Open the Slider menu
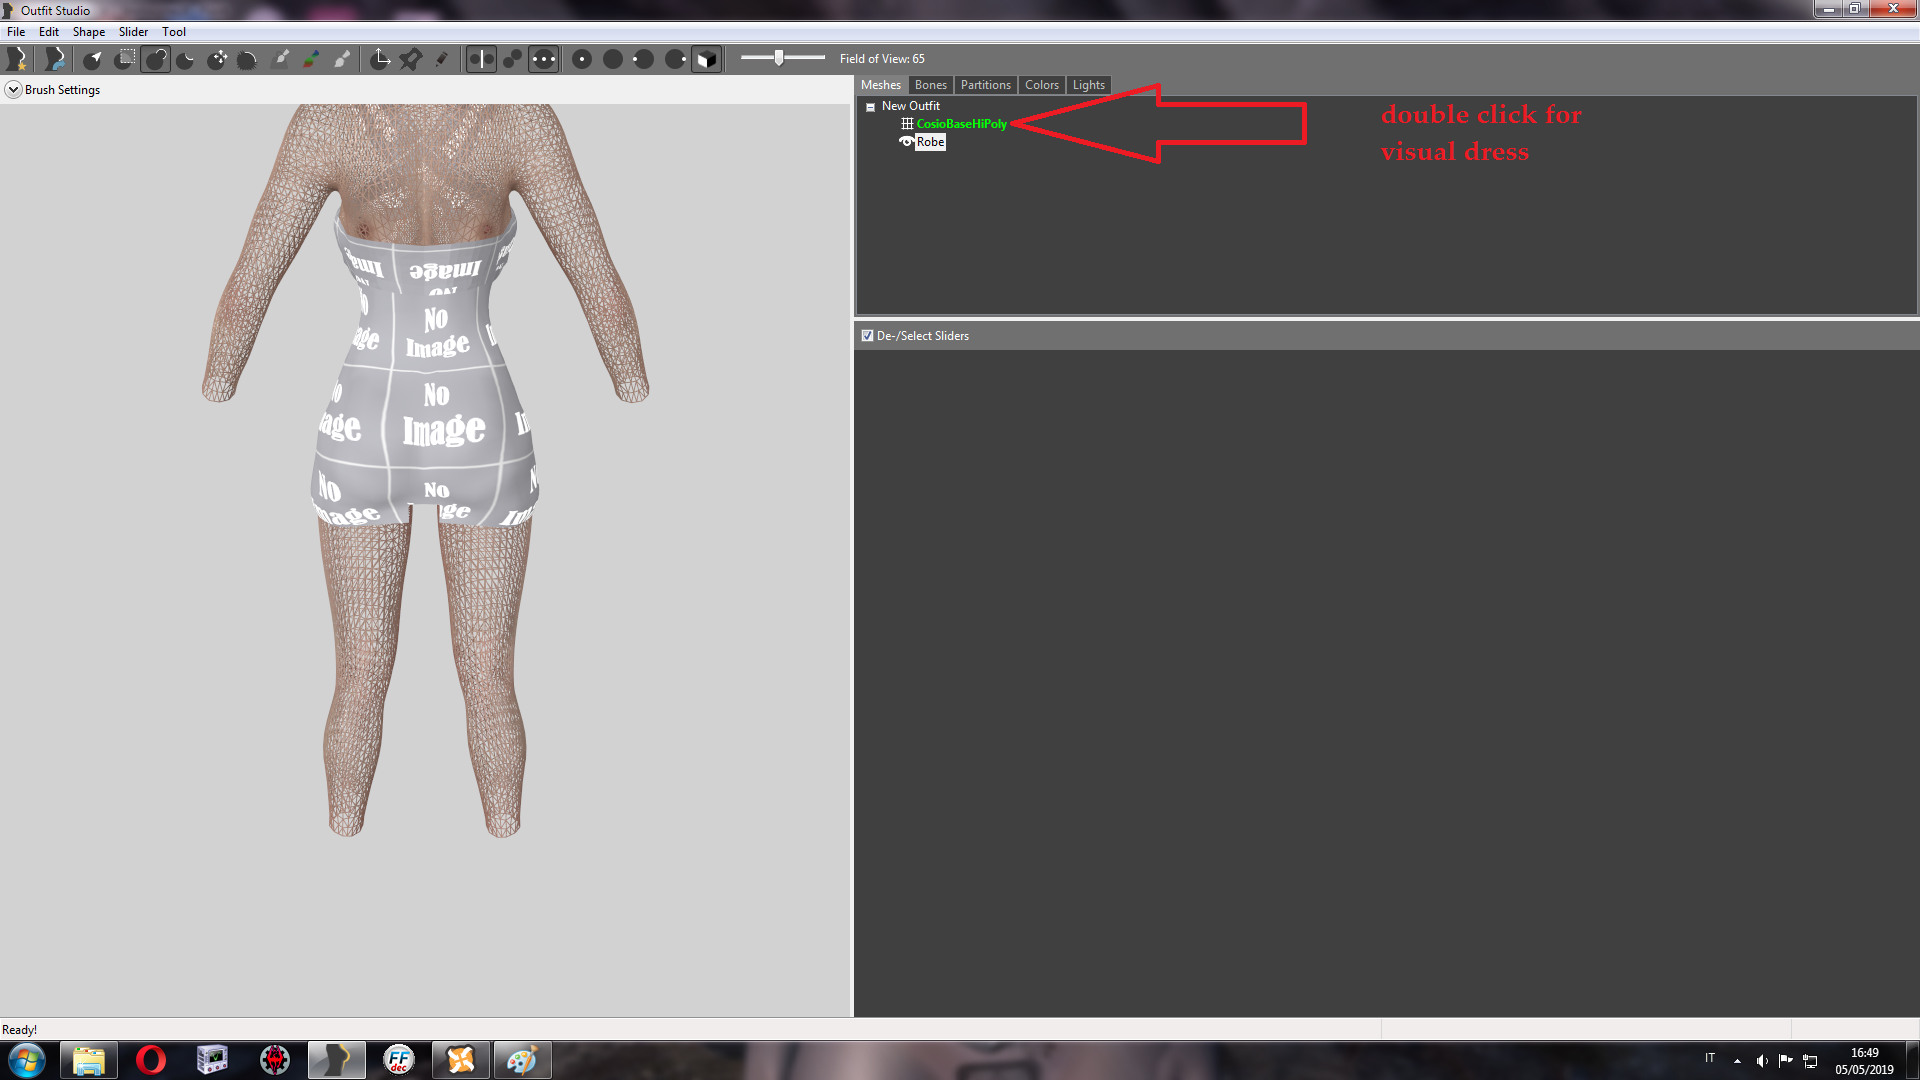The height and width of the screenshot is (1080, 1920). [x=133, y=32]
